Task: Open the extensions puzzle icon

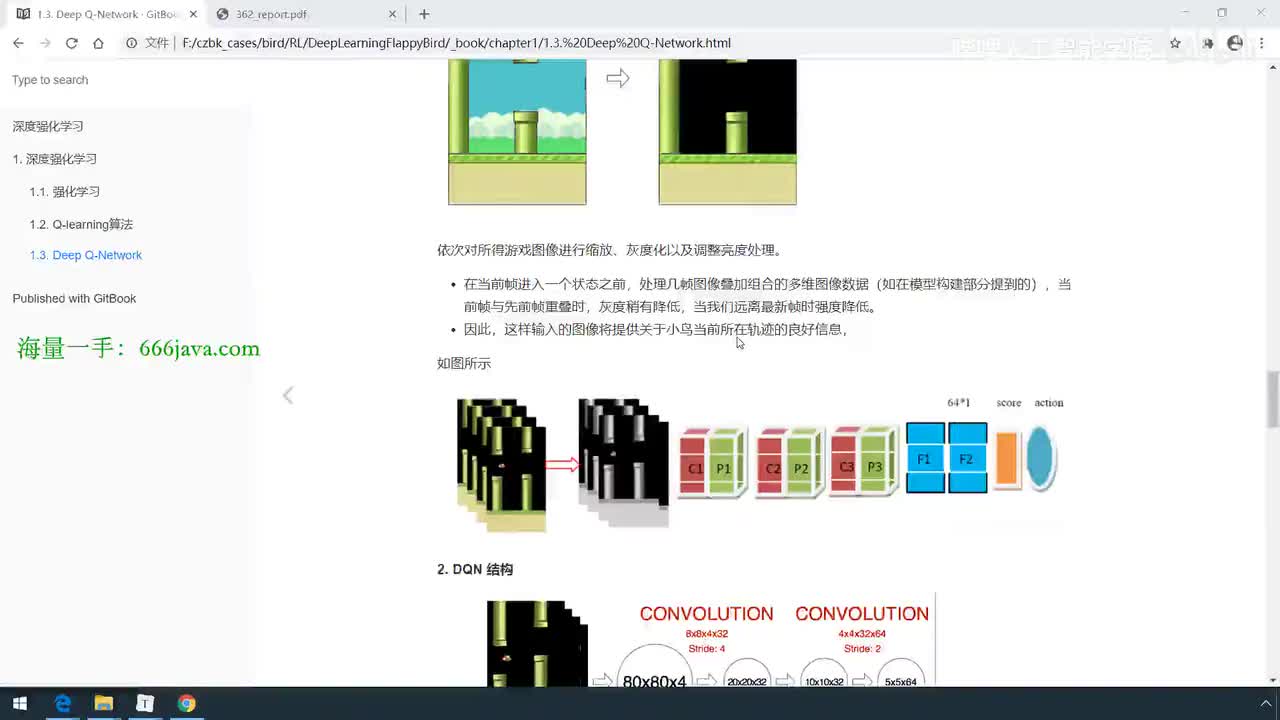Action: tap(1207, 43)
